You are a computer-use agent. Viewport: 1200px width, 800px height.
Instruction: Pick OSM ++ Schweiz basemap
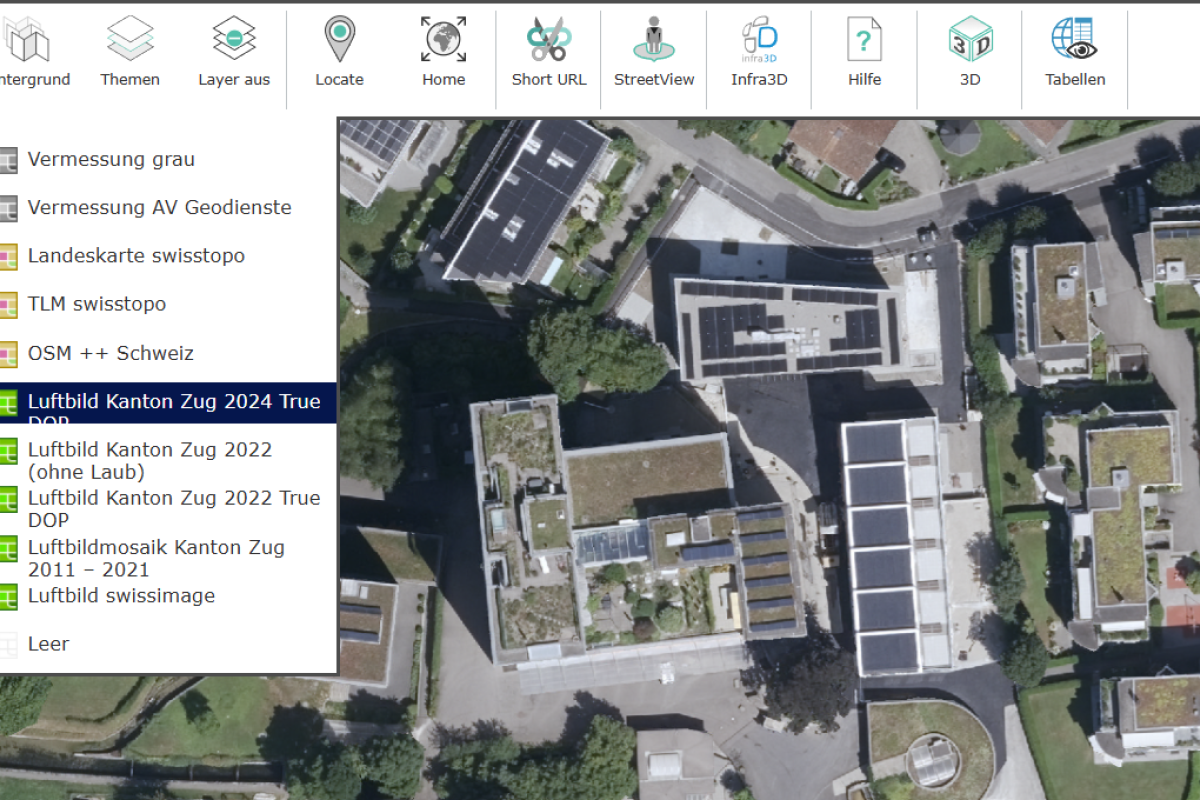[x=111, y=353]
